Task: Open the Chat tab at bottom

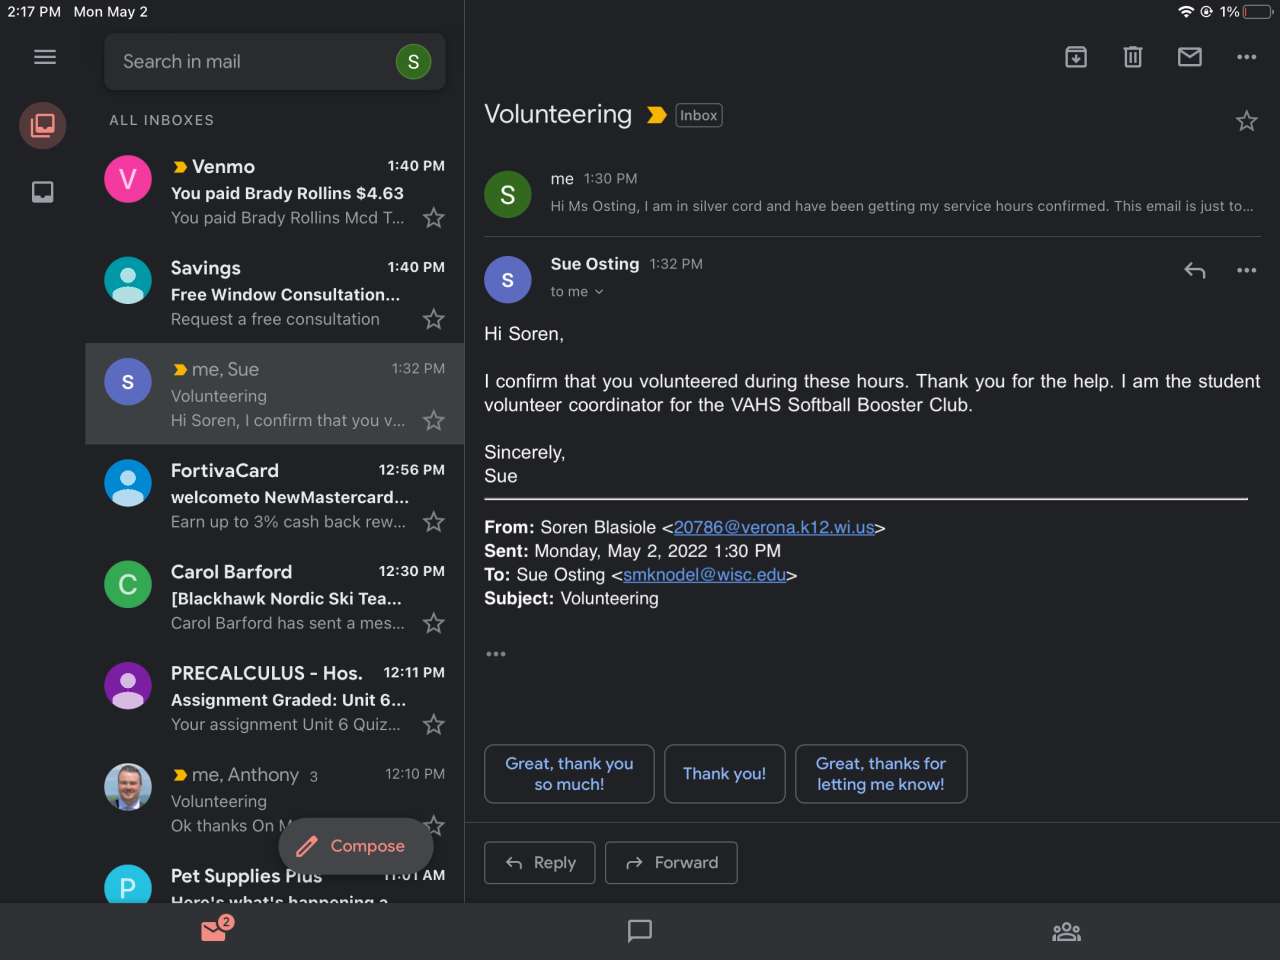Action: tap(640, 931)
